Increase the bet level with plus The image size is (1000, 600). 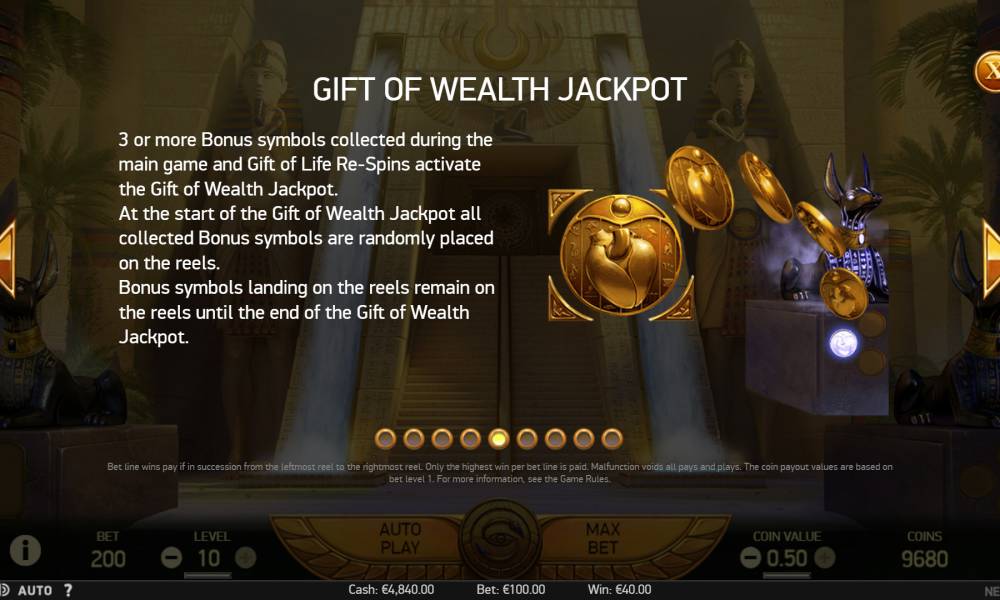246,557
